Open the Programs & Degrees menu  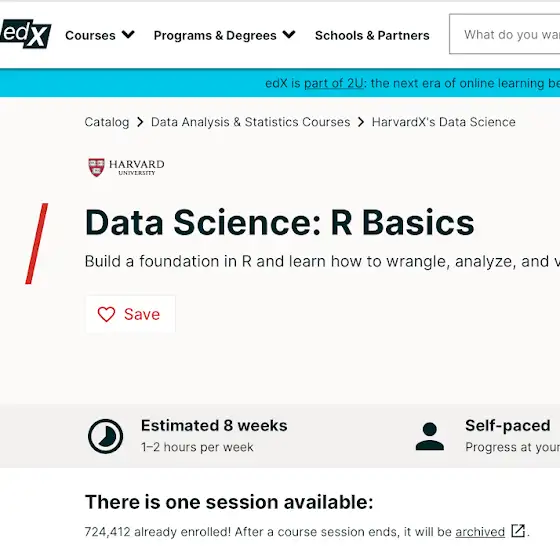225,35
